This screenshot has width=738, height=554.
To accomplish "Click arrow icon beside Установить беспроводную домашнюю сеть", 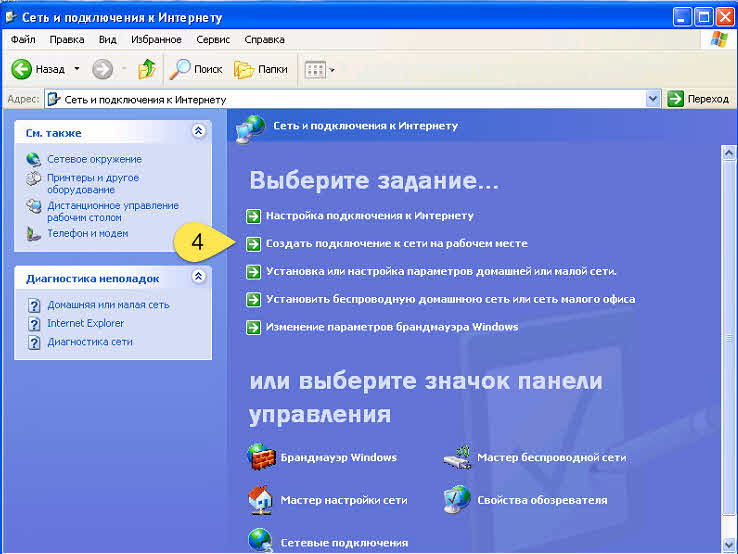I will coord(253,299).
